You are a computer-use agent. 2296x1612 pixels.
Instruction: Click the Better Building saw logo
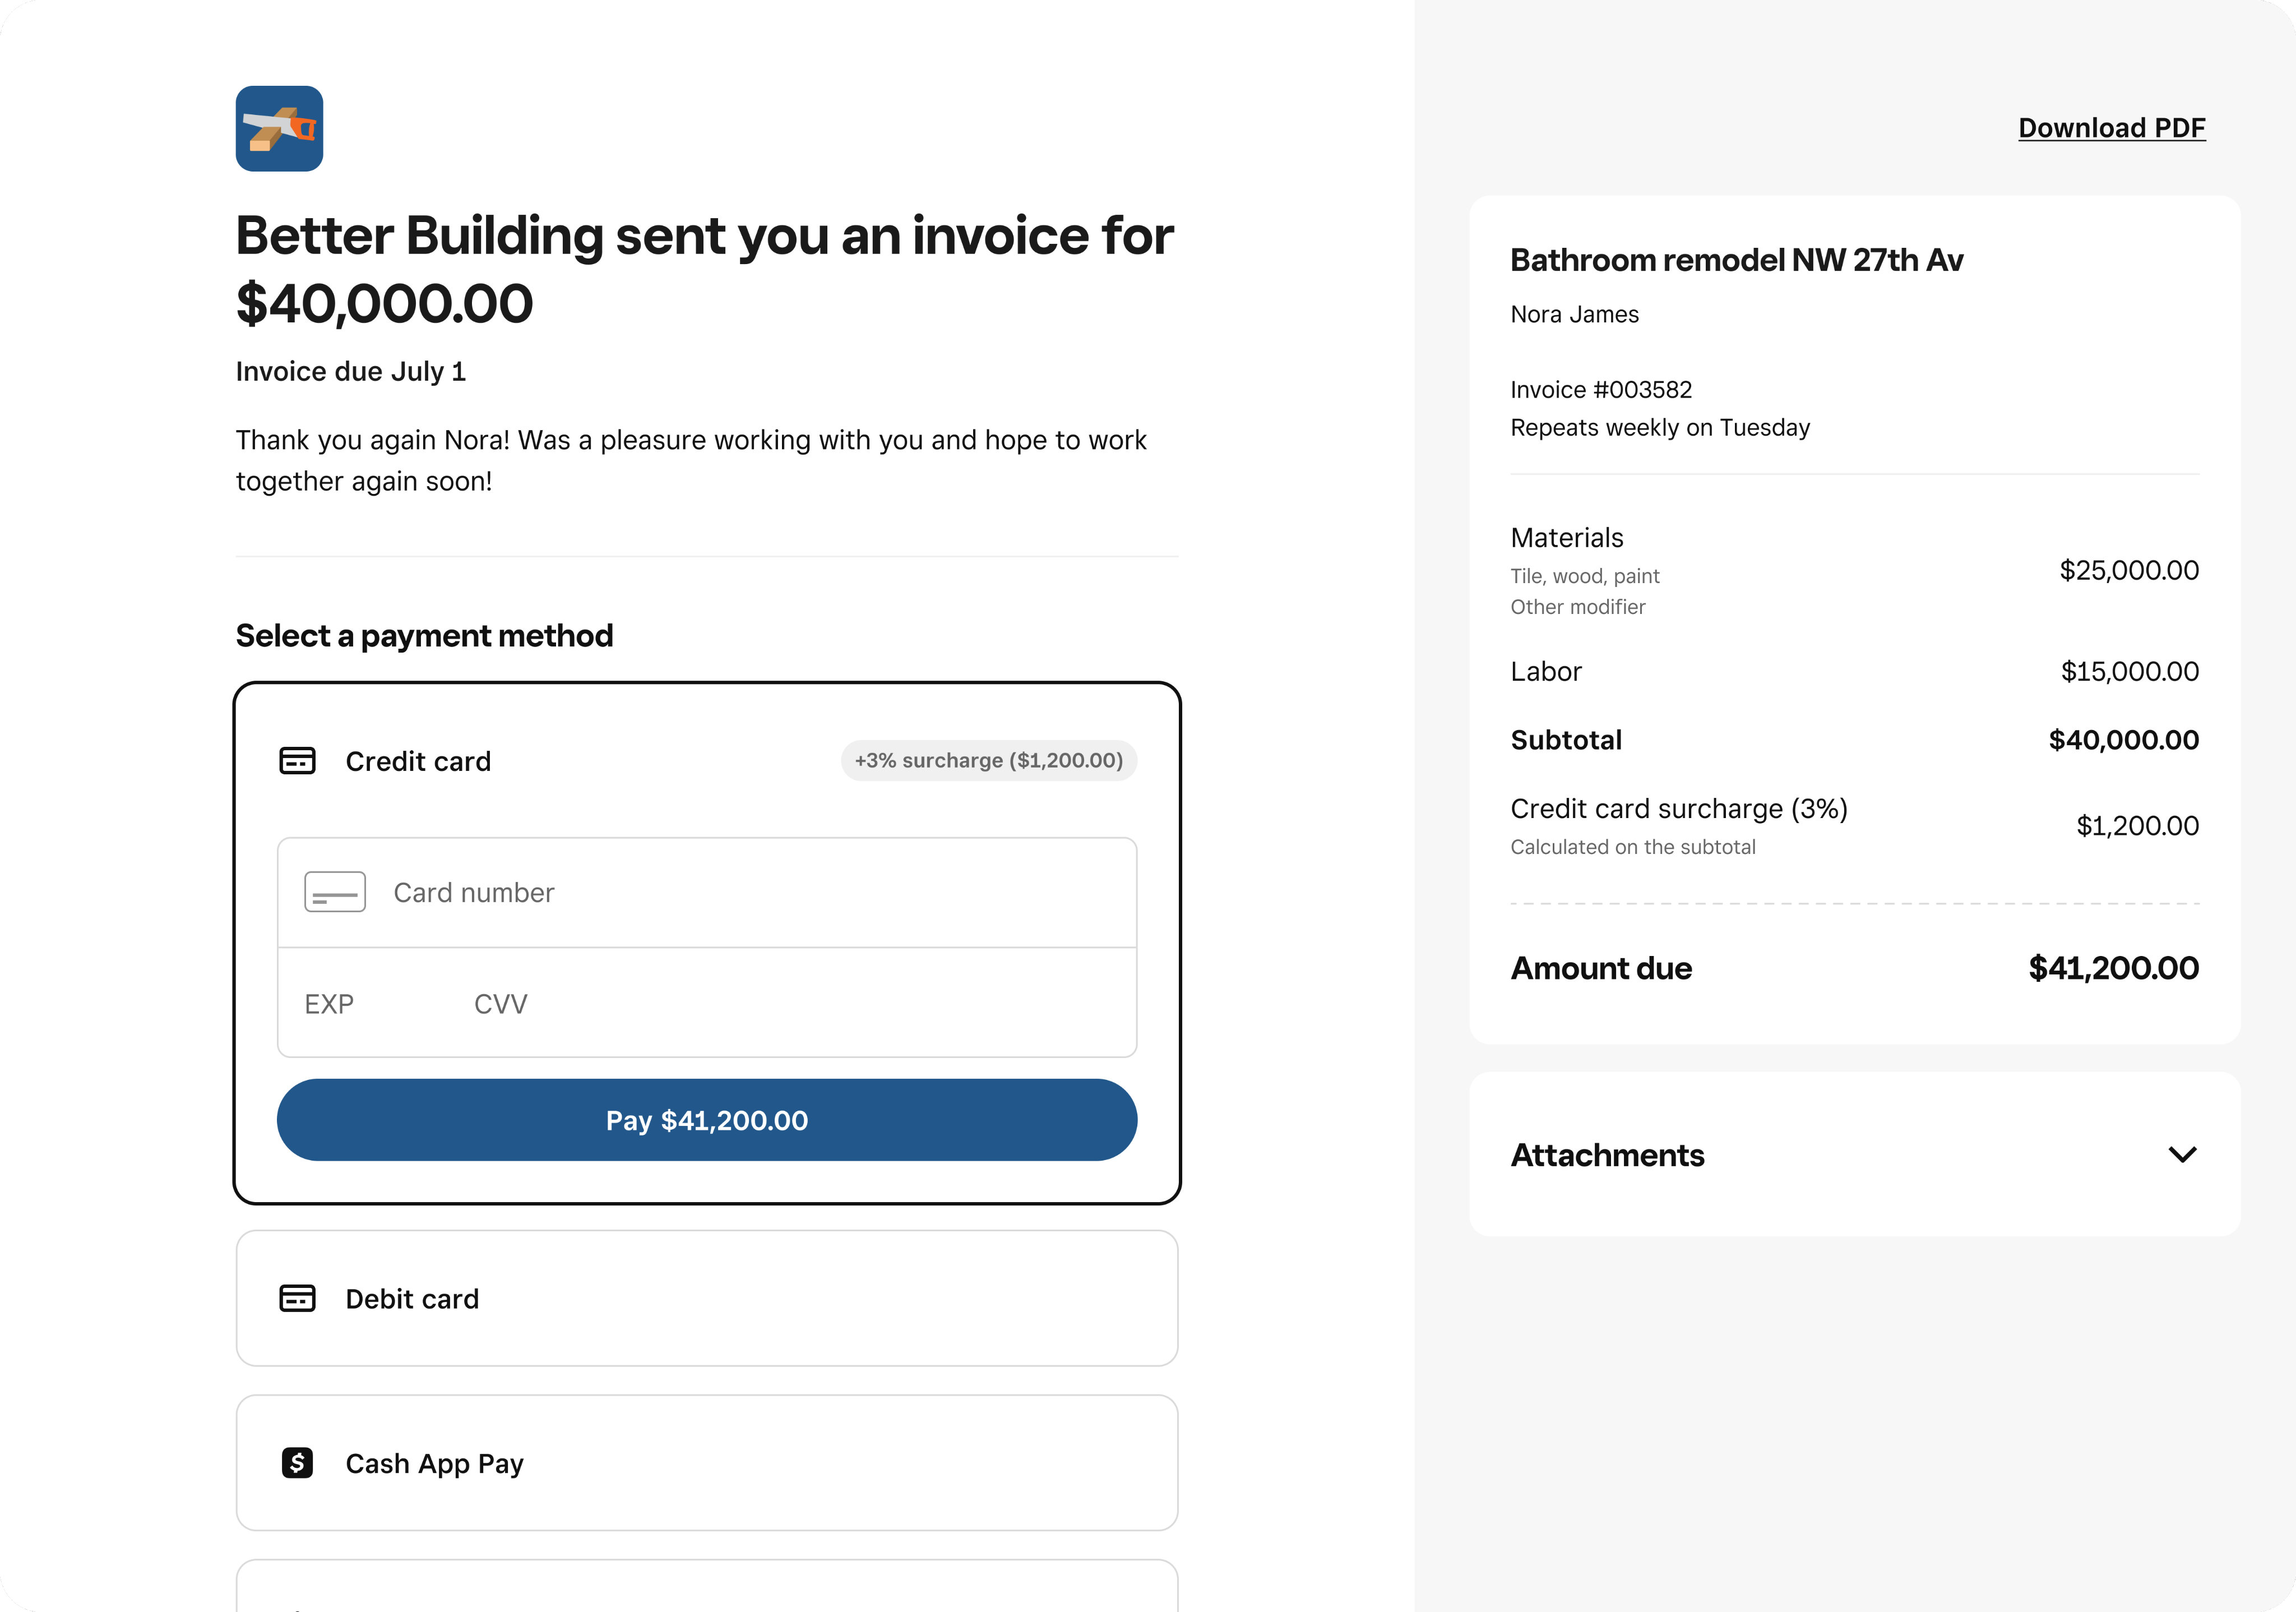pyautogui.click(x=279, y=129)
